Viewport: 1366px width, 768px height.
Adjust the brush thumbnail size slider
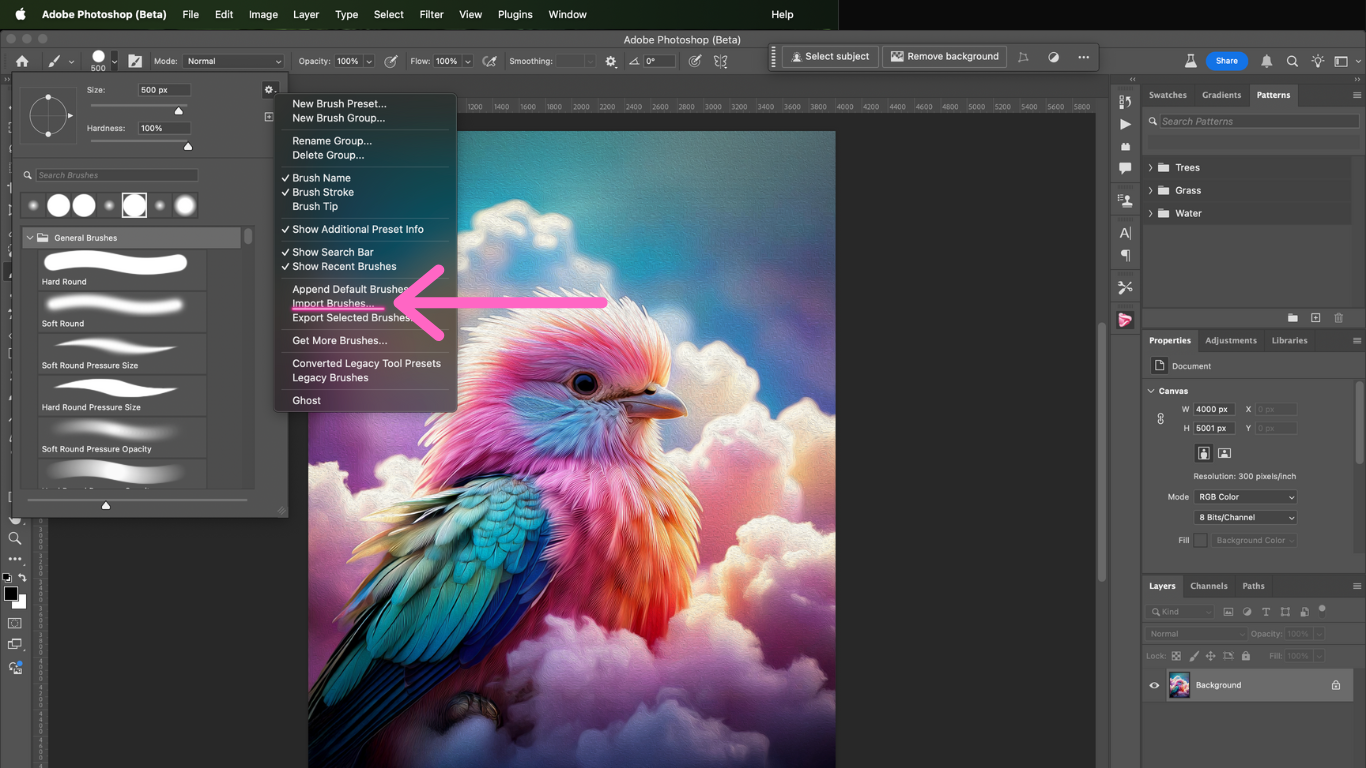pyautogui.click(x=106, y=504)
